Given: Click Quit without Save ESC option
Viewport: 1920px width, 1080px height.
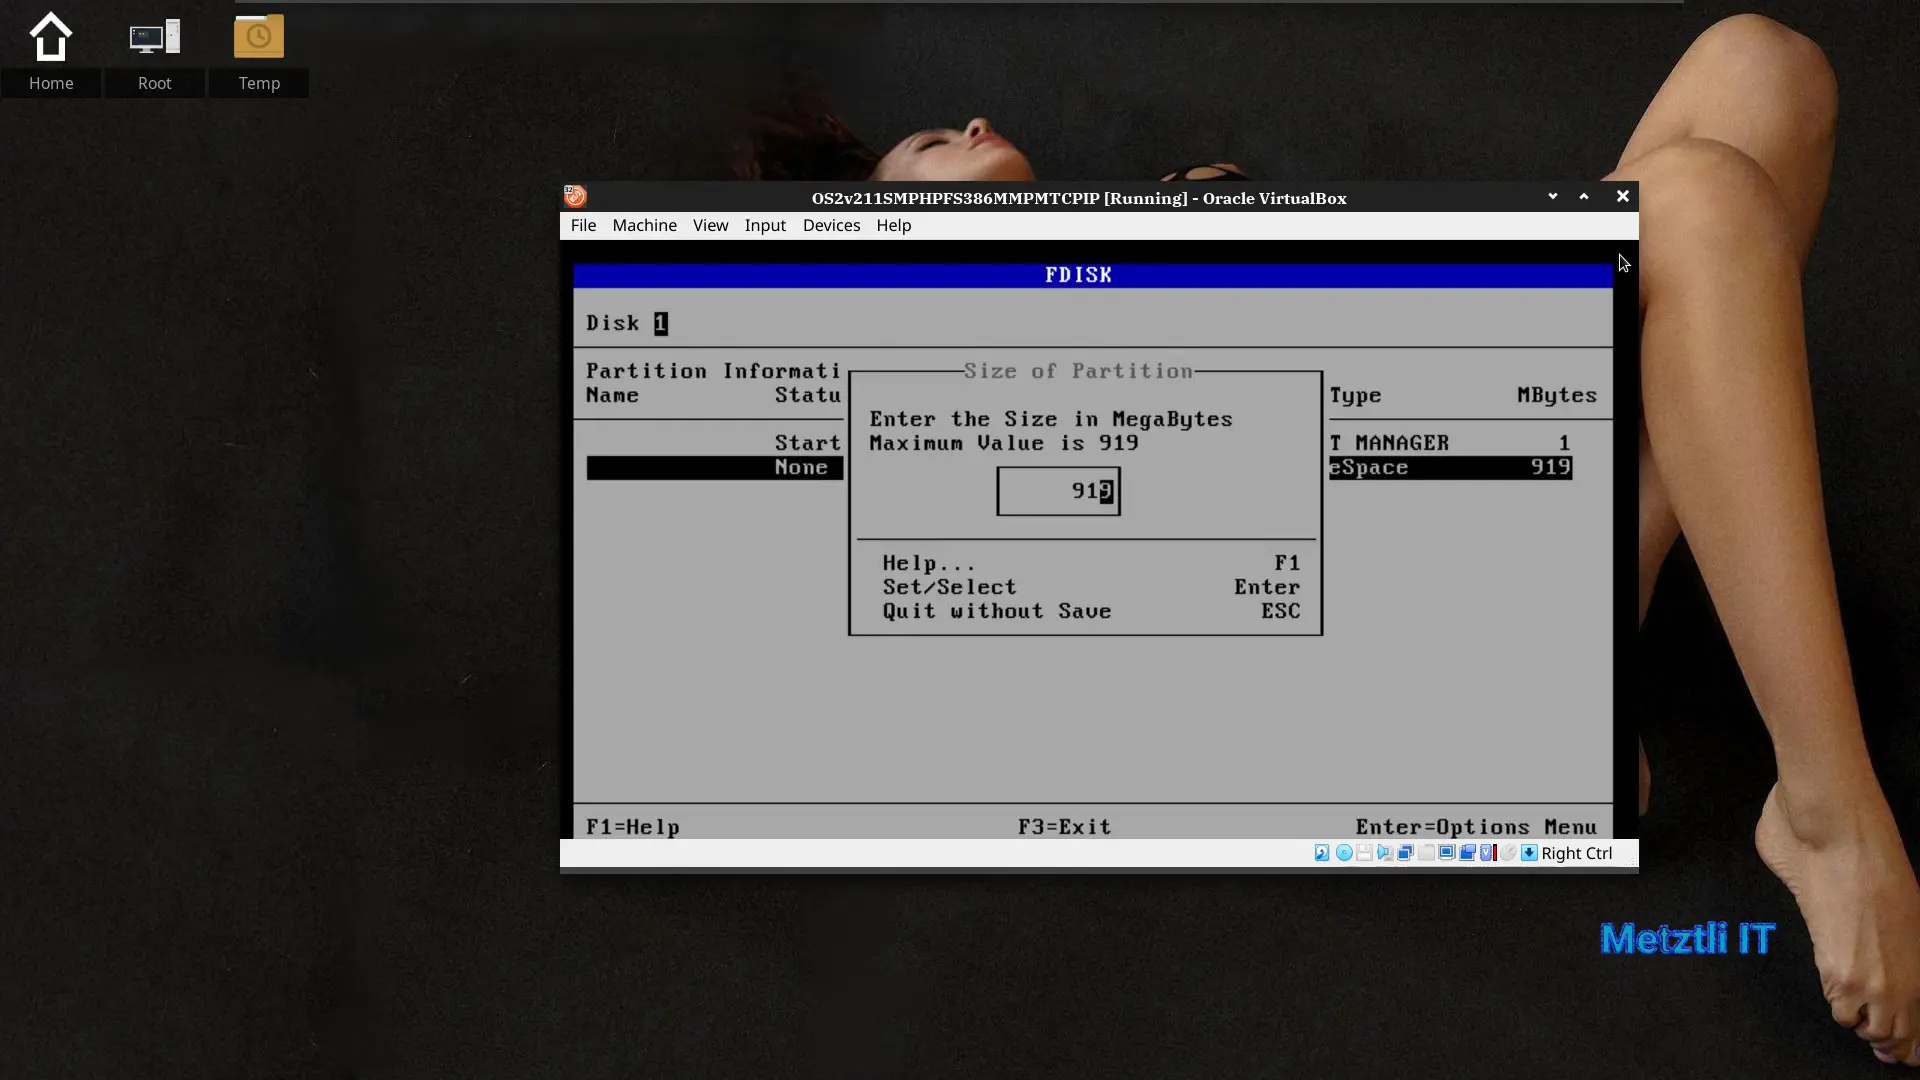Looking at the screenshot, I should 1091,611.
